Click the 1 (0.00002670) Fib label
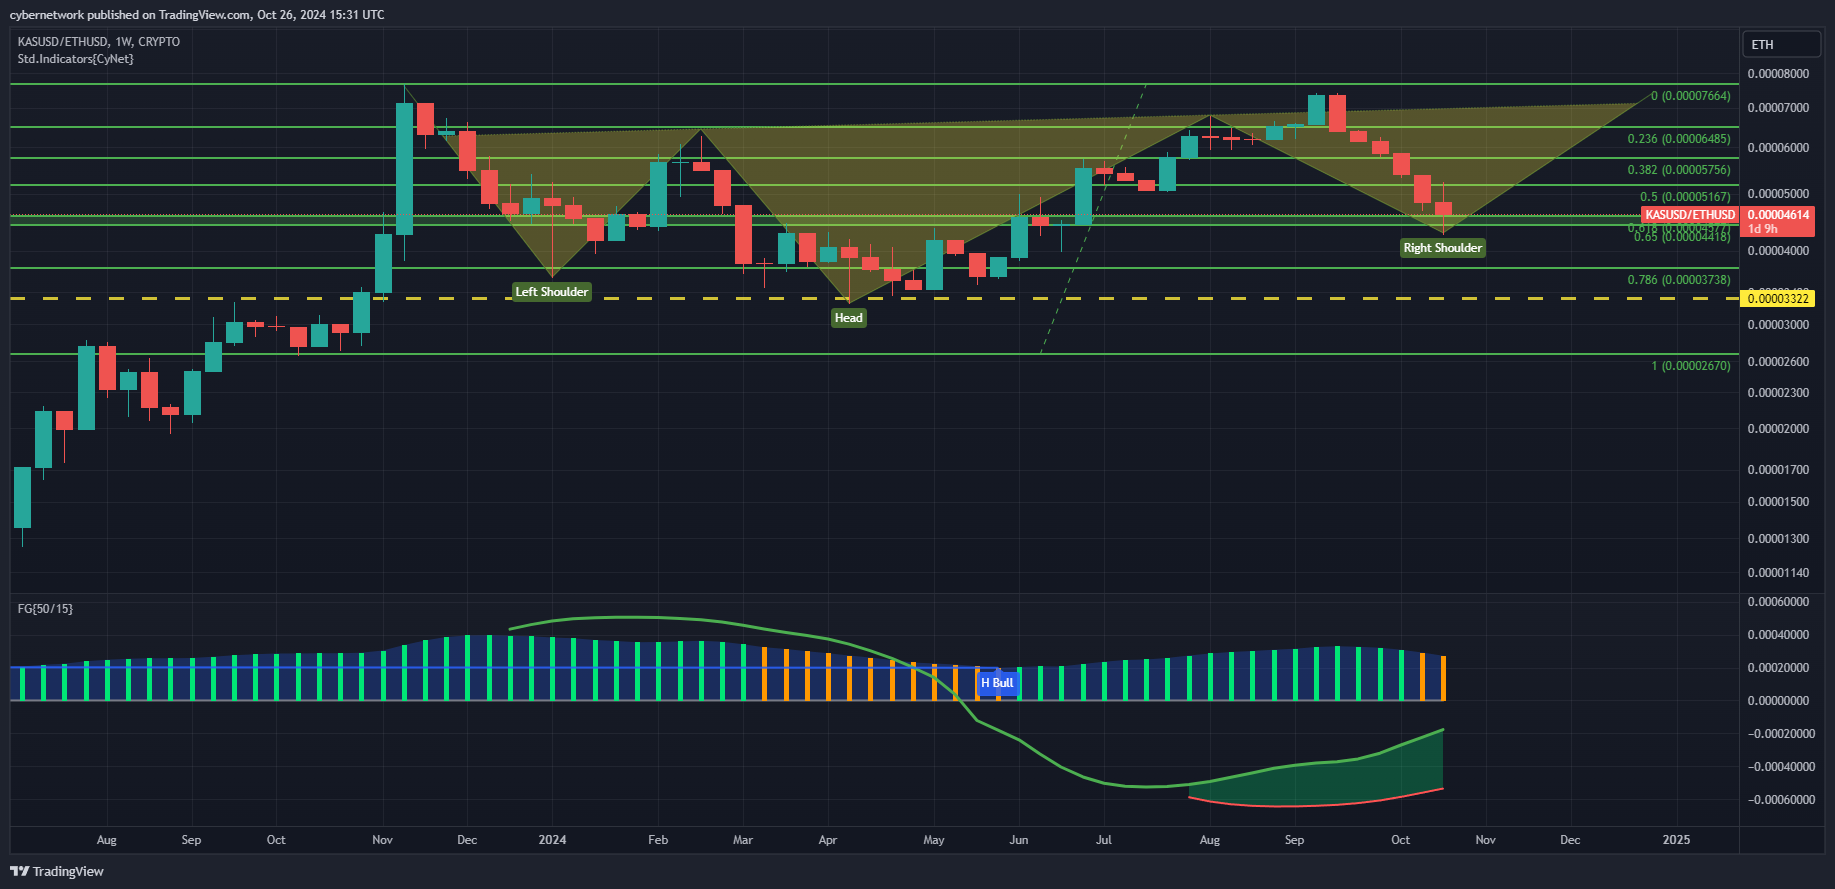The height and width of the screenshot is (889, 1835). click(x=1690, y=366)
